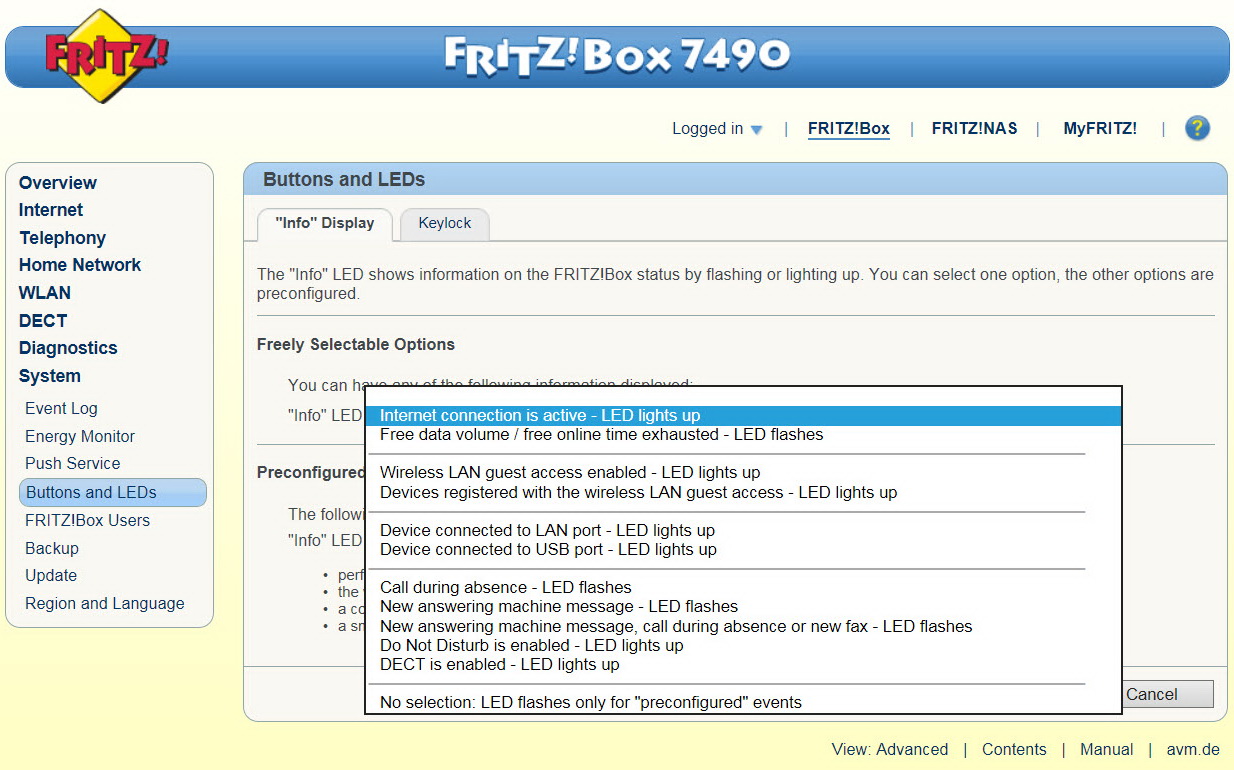1234x770 pixels.
Task: Open the Diagnostics sidebar menu
Action: pos(68,348)
